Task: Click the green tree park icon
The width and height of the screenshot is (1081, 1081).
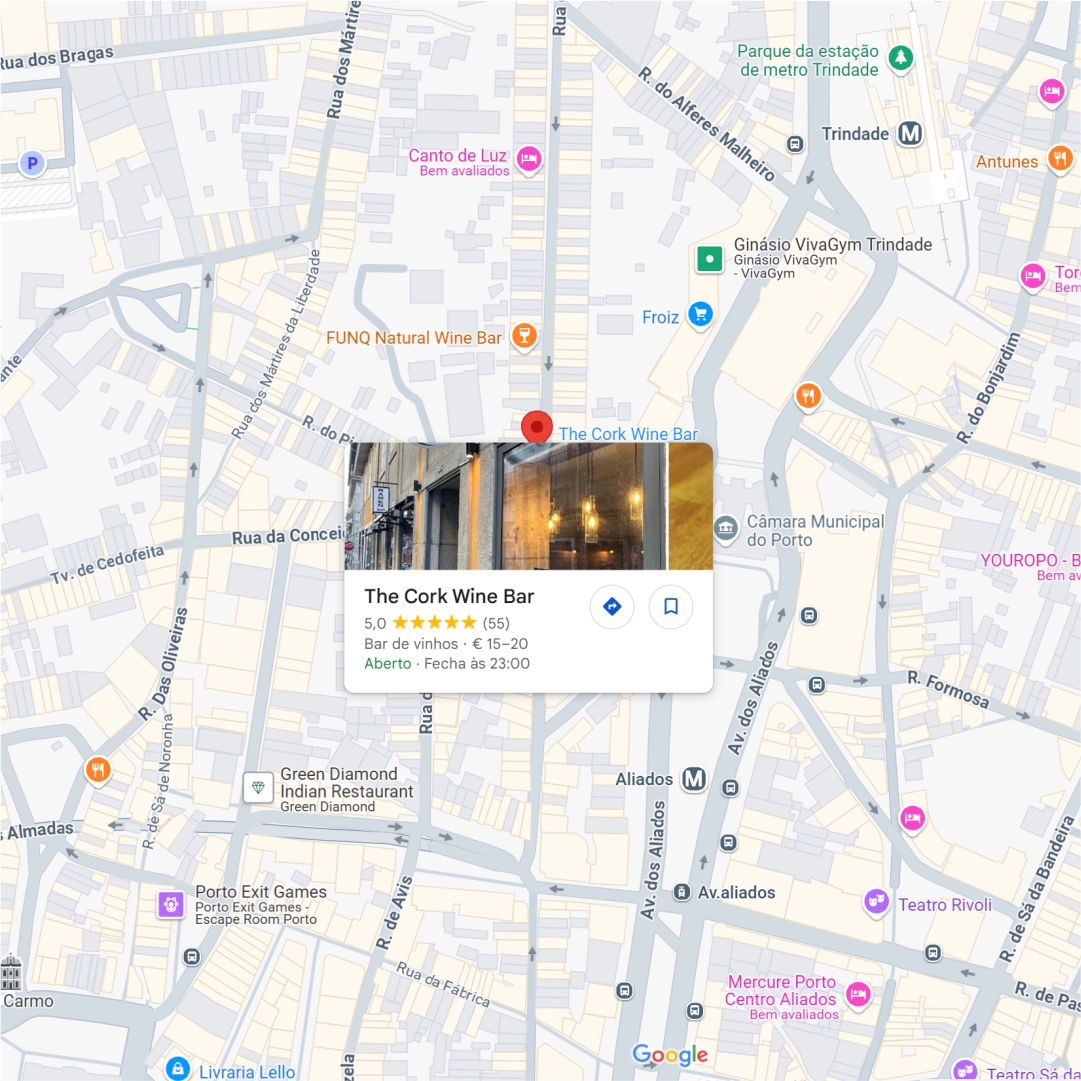Action: [x=900, y=57]
